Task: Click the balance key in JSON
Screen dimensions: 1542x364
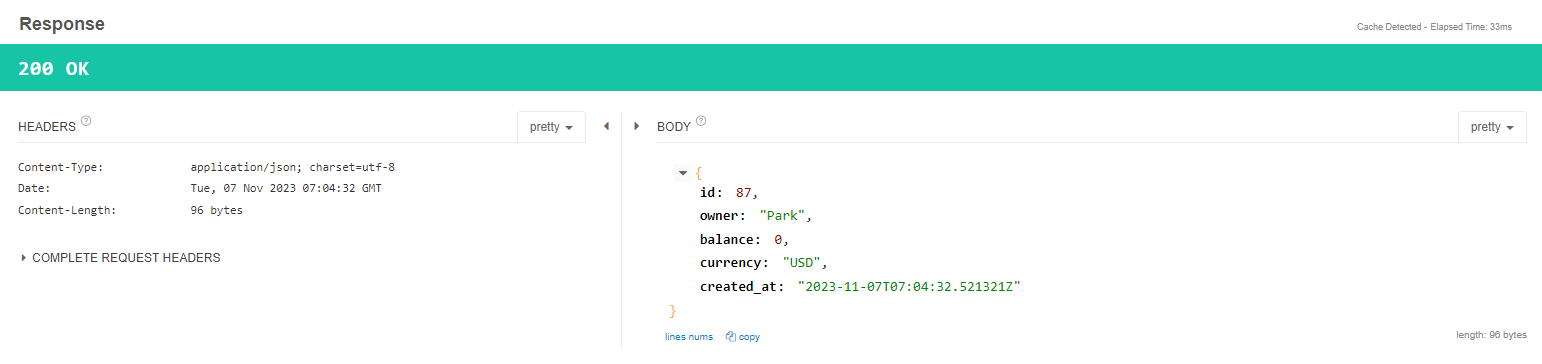Action: coord(730,240)
